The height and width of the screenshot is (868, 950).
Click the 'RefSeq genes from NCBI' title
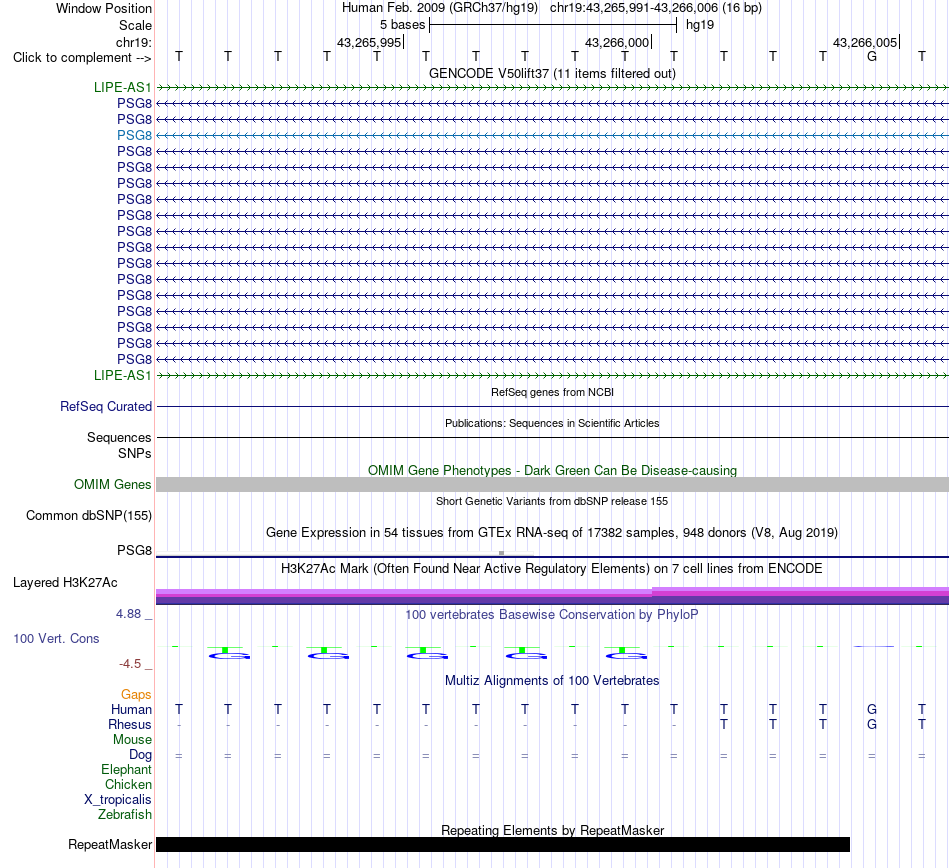click(x=552, y=393)
